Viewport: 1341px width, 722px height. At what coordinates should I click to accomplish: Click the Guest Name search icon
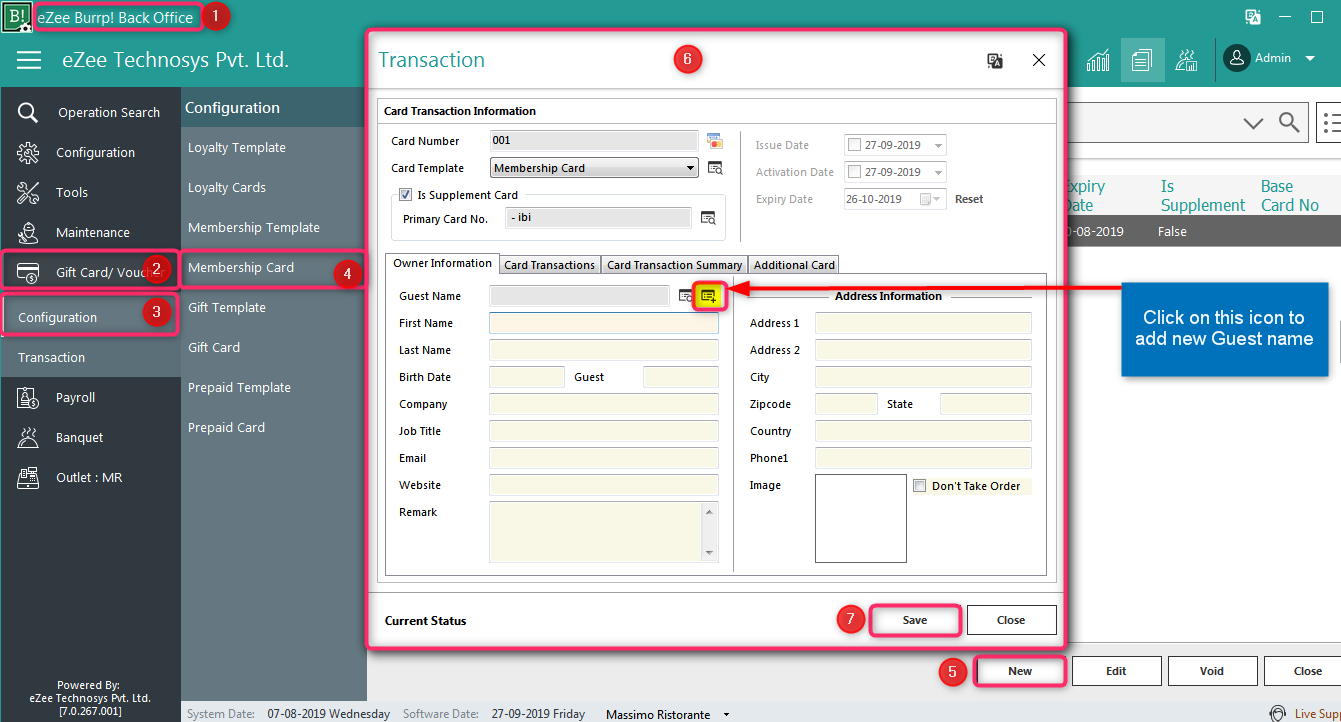pos(686,295)
